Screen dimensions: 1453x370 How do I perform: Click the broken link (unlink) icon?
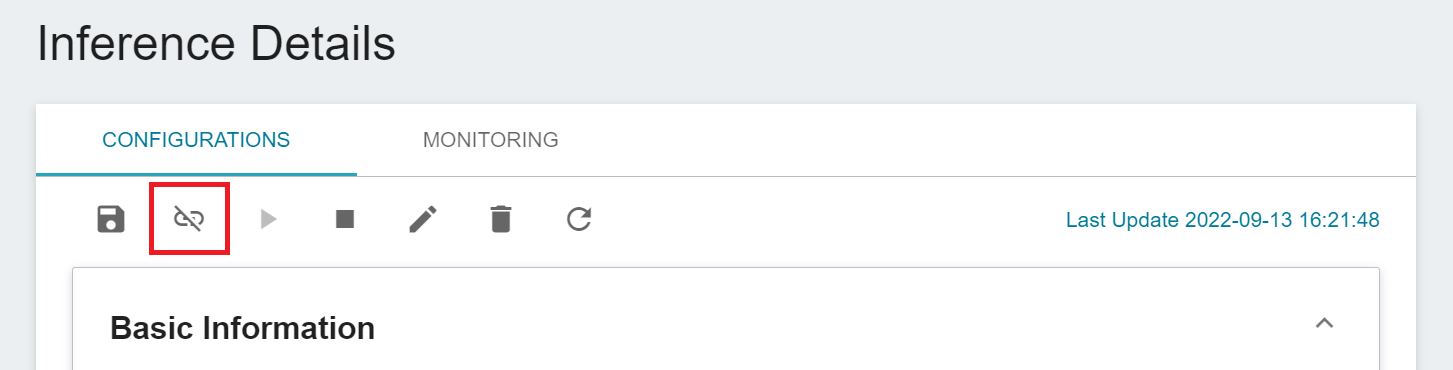coord(189,218)
